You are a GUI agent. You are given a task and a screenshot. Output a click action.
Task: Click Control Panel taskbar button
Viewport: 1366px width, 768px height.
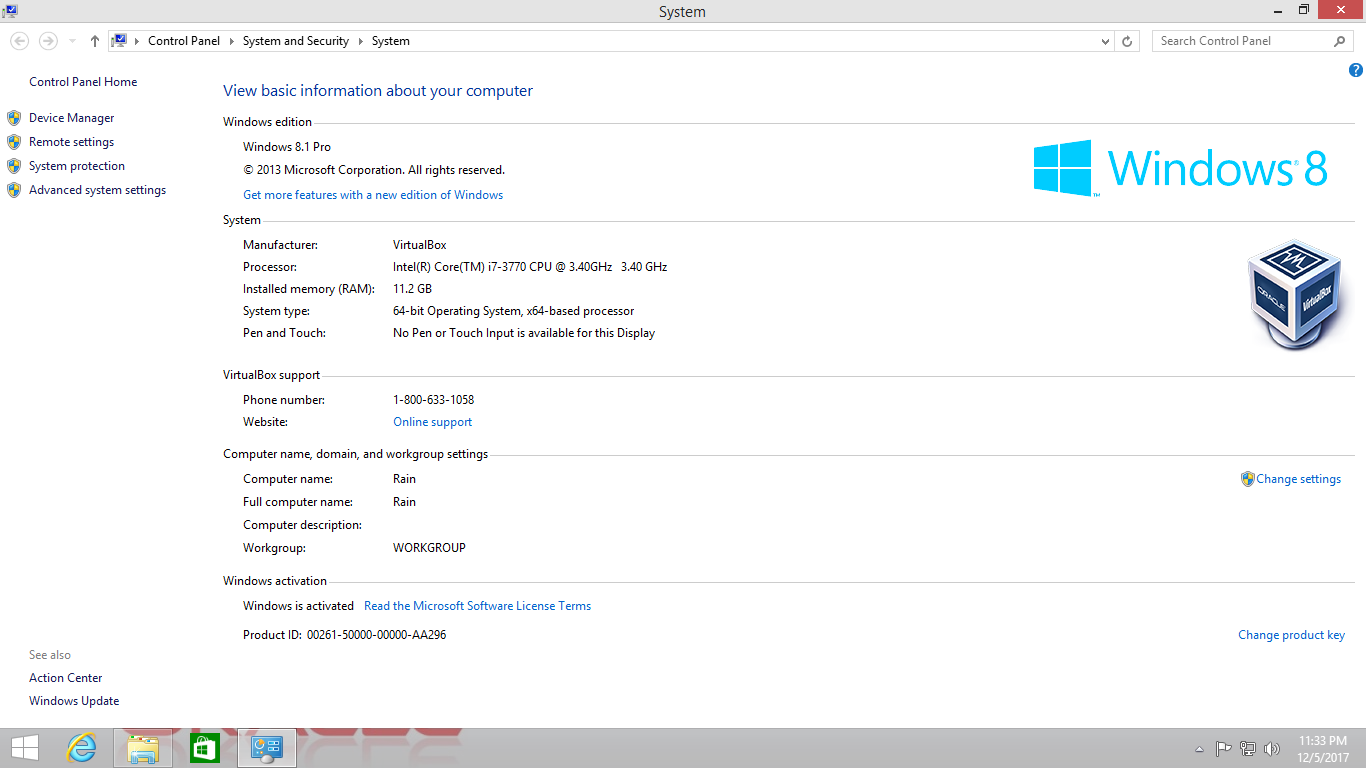[x=267, y=748]
